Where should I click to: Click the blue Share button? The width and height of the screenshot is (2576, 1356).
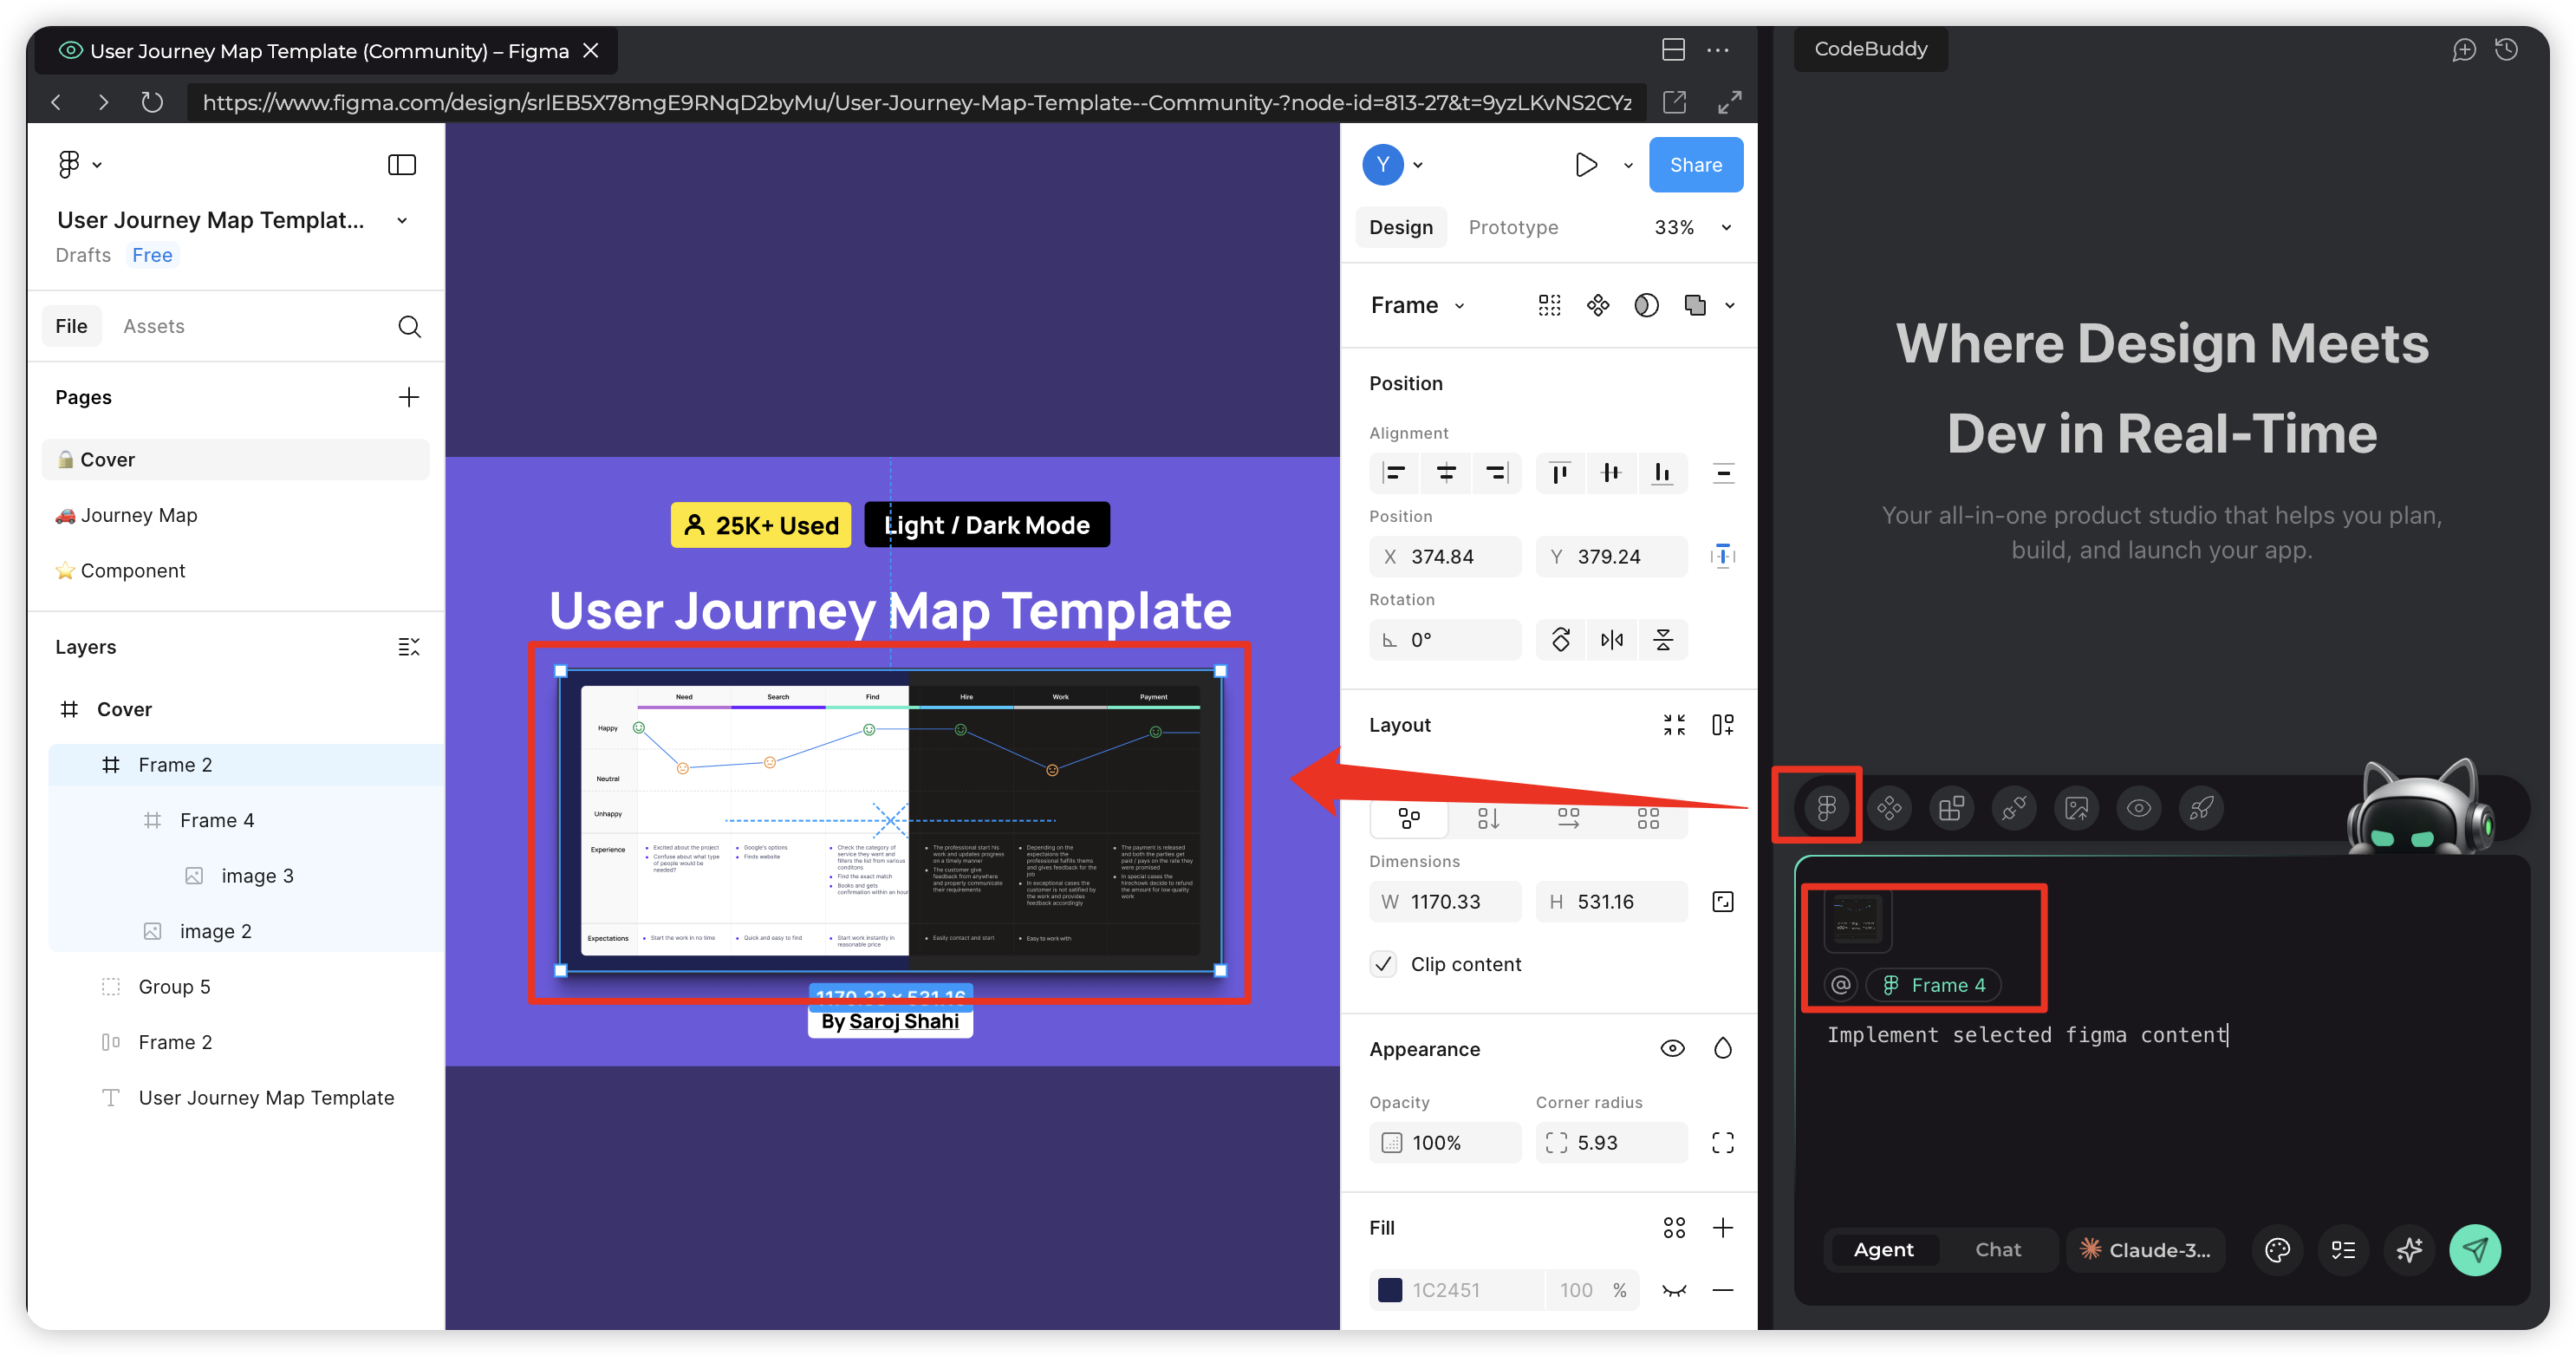[x=1695, y=165]
